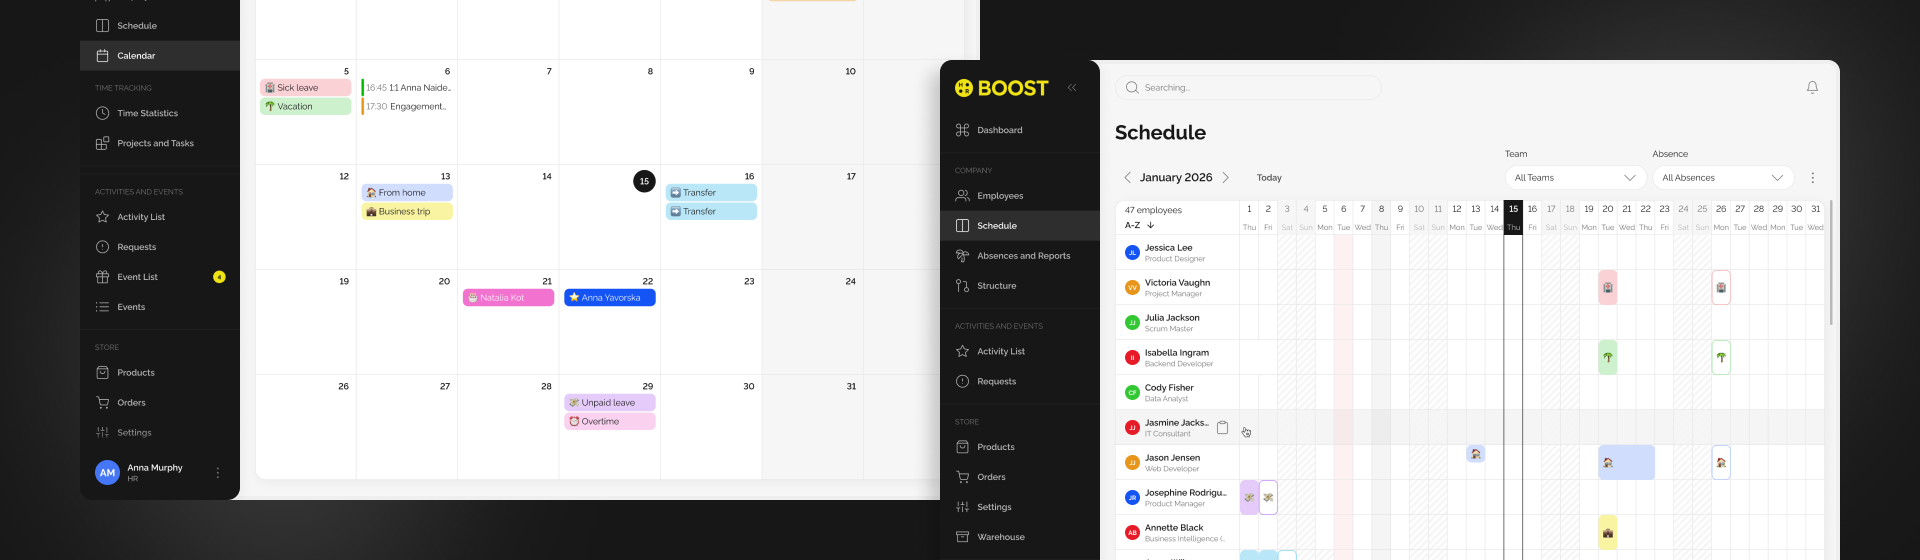Go to the next month after January 2026
Viewport: 1920px width, 560px height.
click(1226, 178)
